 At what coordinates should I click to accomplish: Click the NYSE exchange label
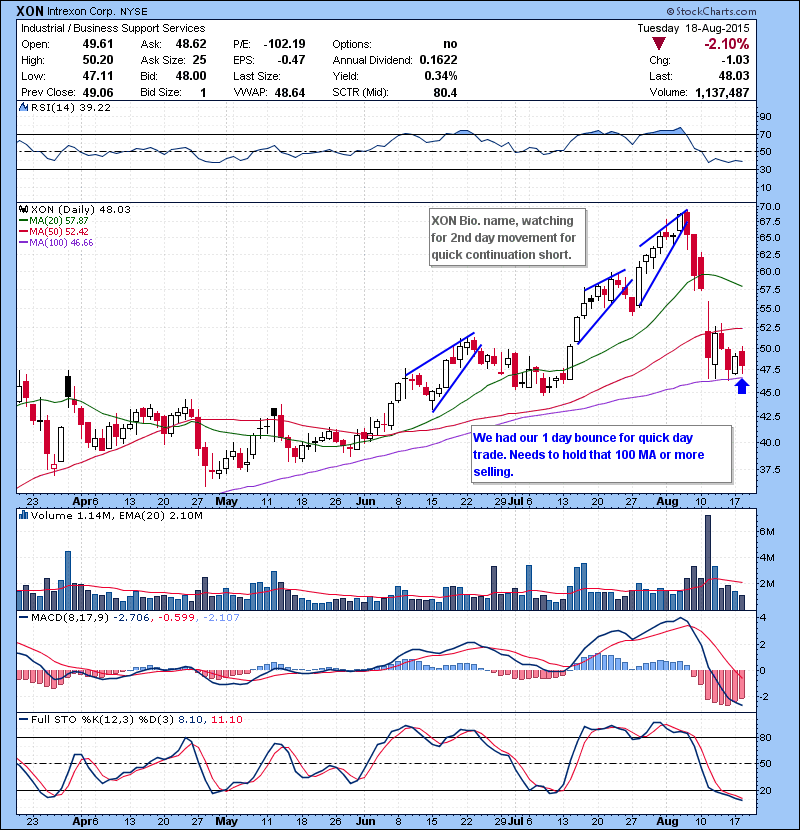point(133,11)
